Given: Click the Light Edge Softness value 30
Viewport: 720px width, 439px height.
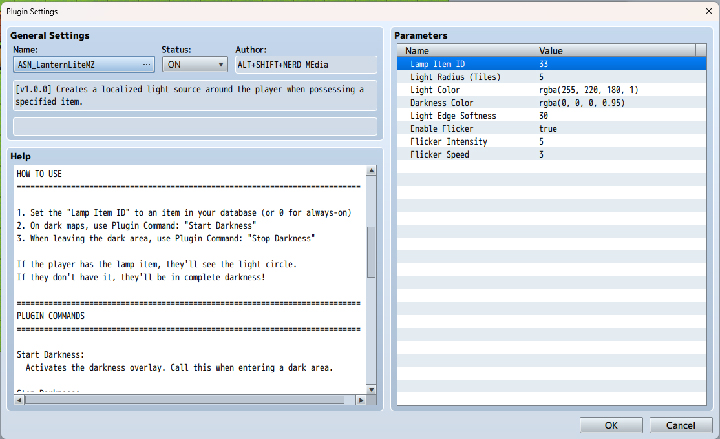Looking at the screenshot, I should point(543,116).
